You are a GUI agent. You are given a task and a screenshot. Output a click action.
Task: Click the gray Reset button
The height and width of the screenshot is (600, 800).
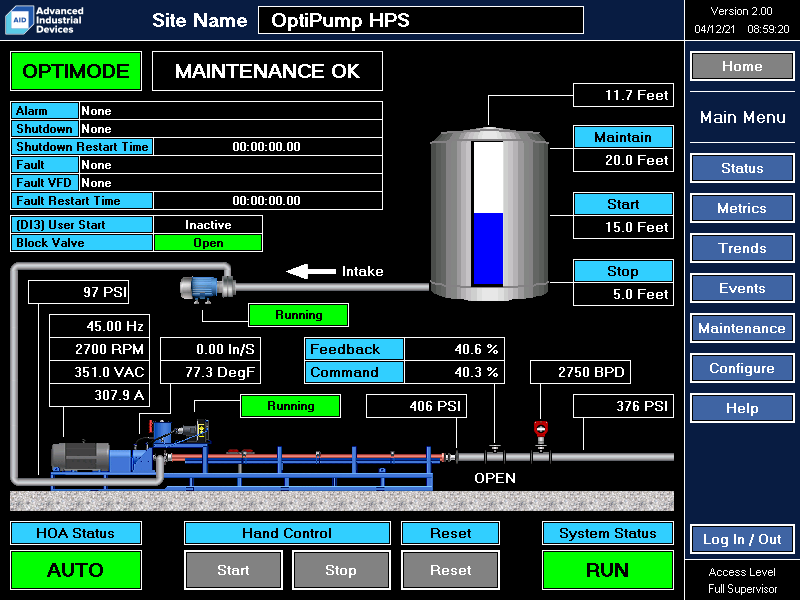coord(450,570)
